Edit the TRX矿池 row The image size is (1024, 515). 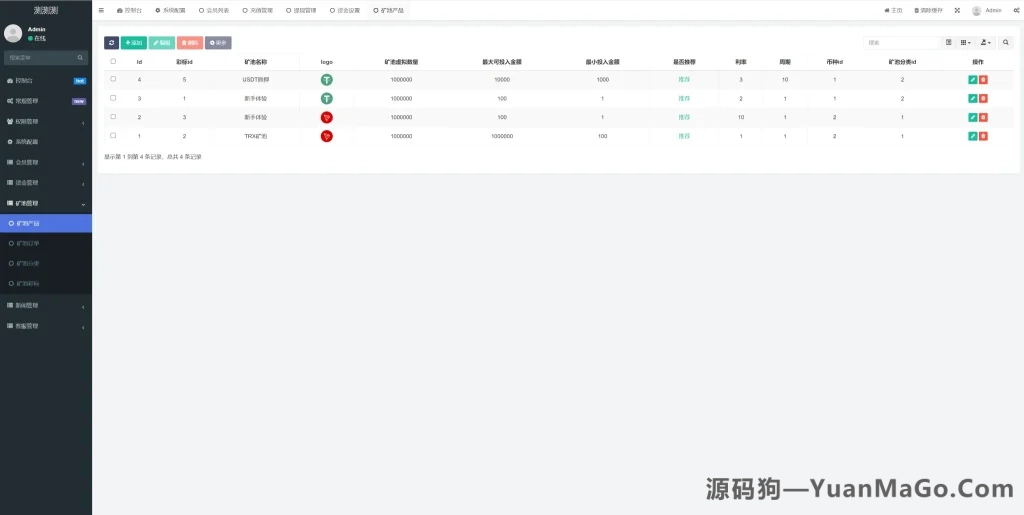[973, 136]
